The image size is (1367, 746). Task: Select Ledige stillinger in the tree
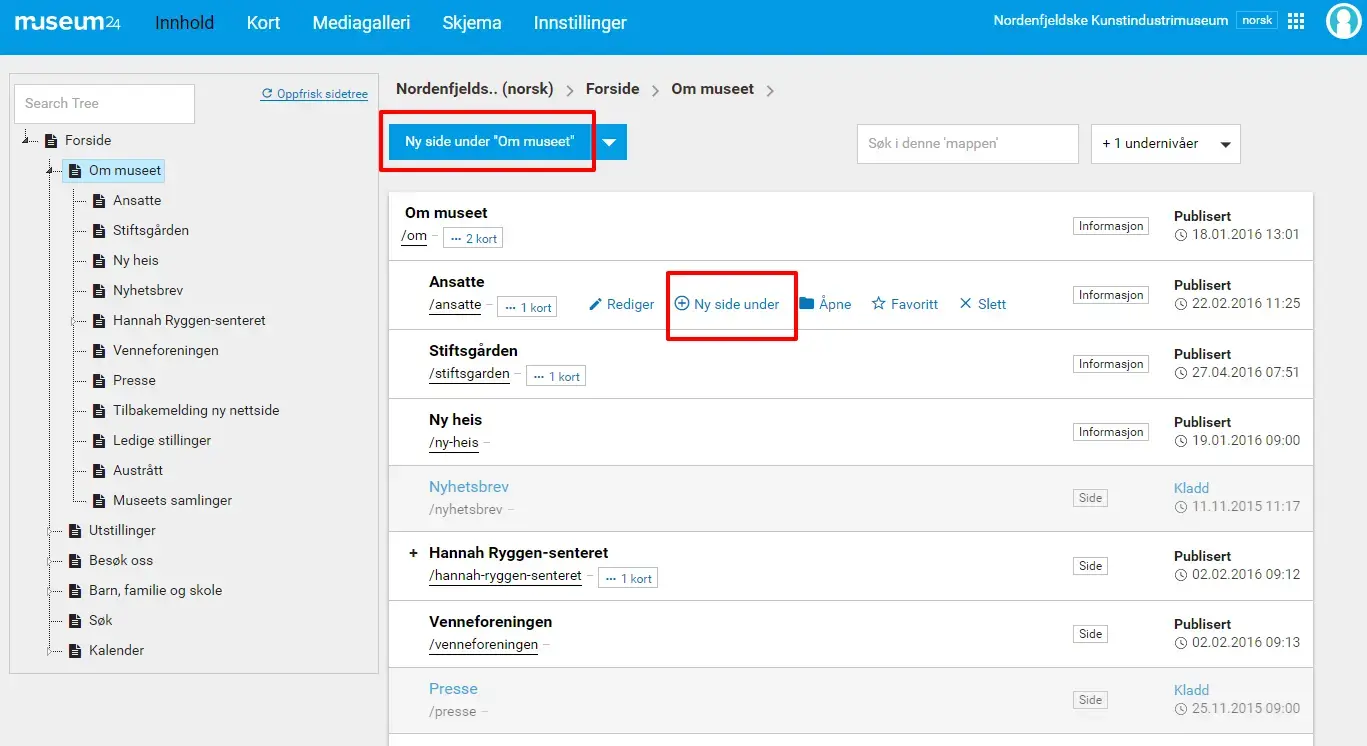(162, 440)
